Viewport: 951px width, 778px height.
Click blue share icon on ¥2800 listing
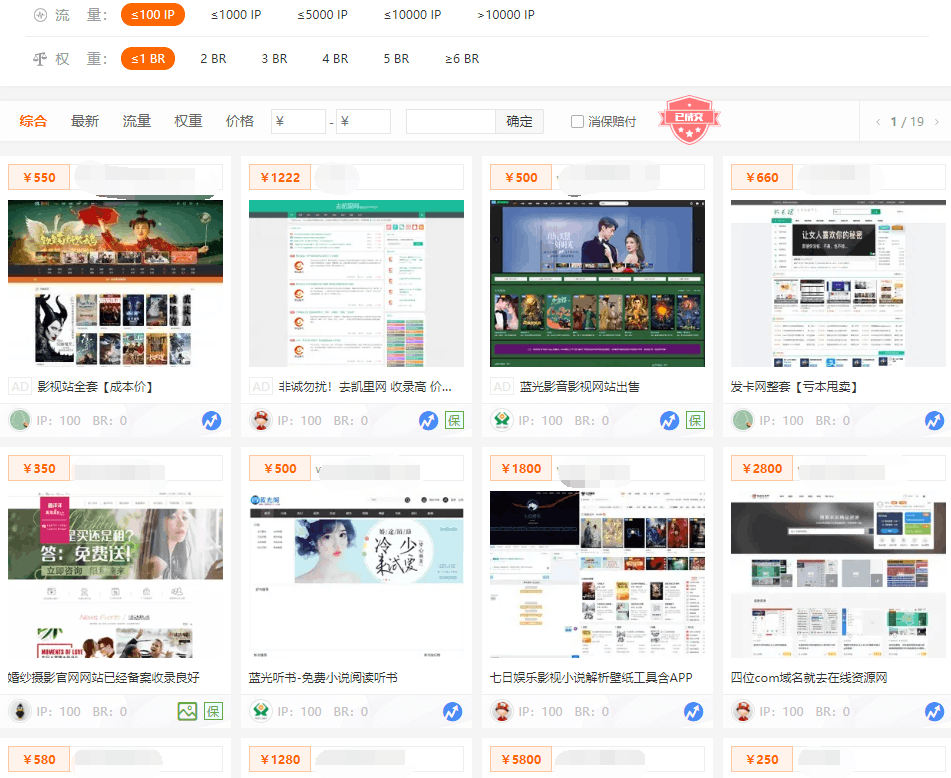934,711
